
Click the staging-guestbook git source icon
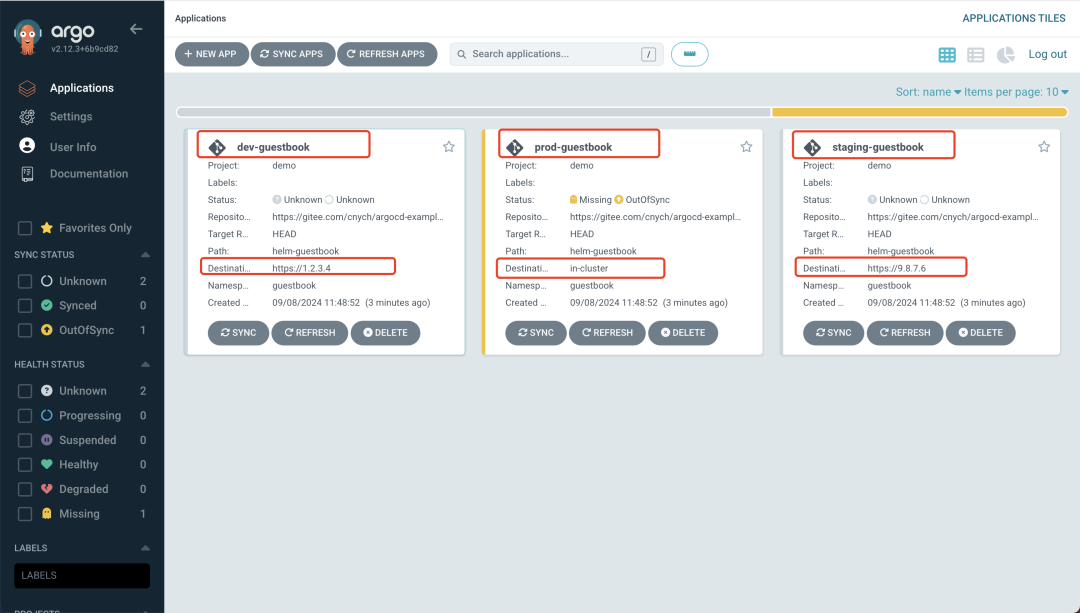(813, 147)
